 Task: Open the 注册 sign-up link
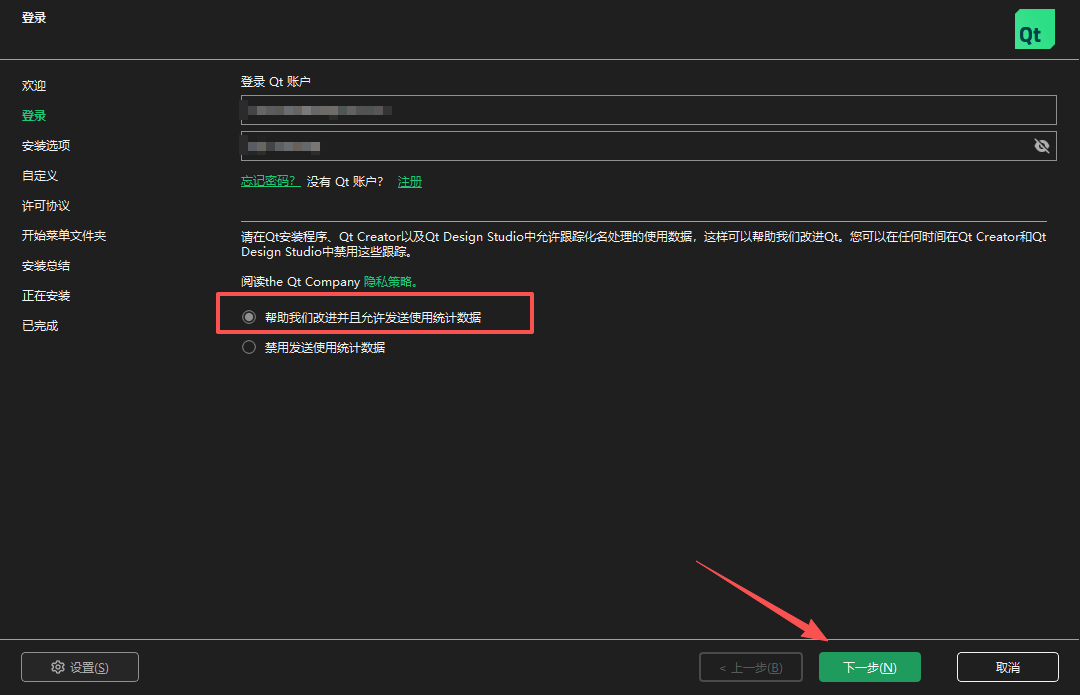click(410, 181)
